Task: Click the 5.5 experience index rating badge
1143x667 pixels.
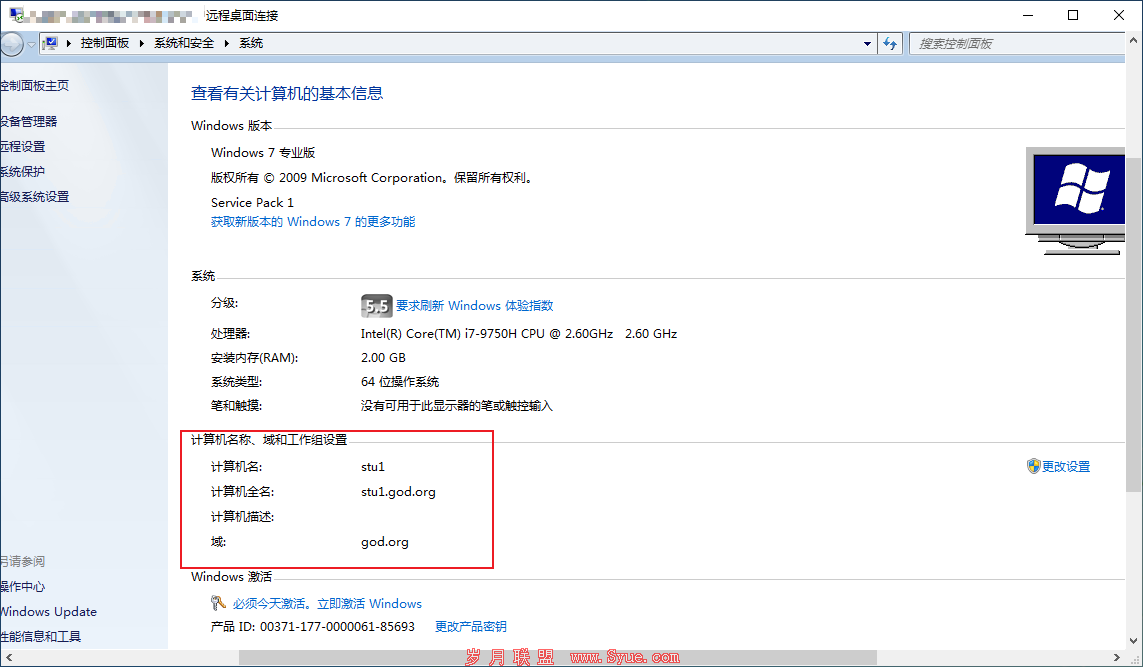Action: click(x=376, y=306)
